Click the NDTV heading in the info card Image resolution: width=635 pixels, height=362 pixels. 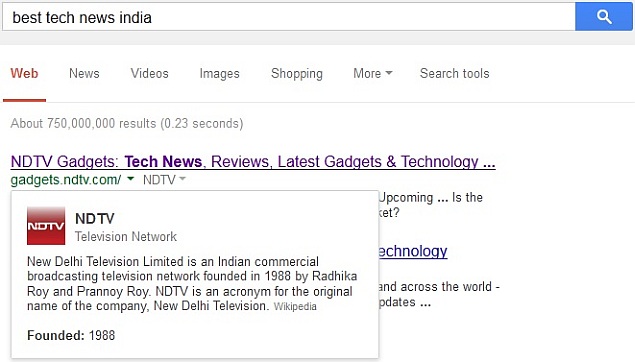click(95, 219)
